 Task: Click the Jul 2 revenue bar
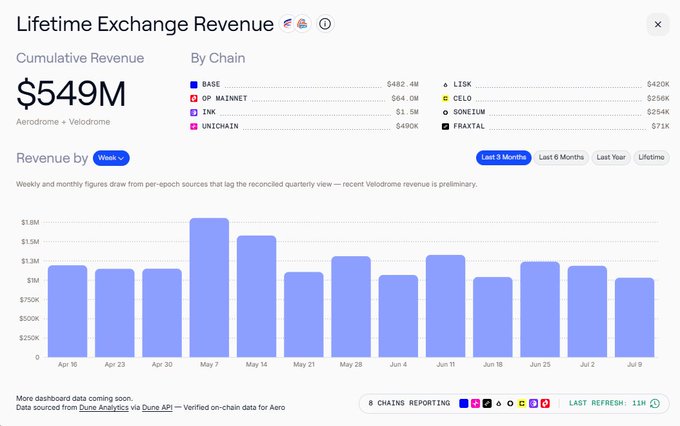(587, 311)
